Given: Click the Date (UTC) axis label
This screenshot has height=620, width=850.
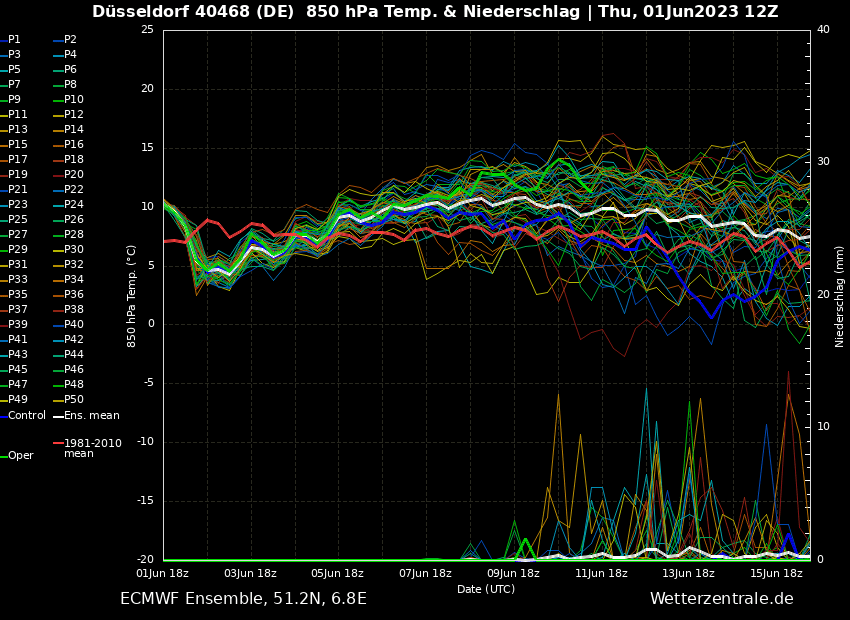Looking at the screenshot, I should tap(486, 589).
